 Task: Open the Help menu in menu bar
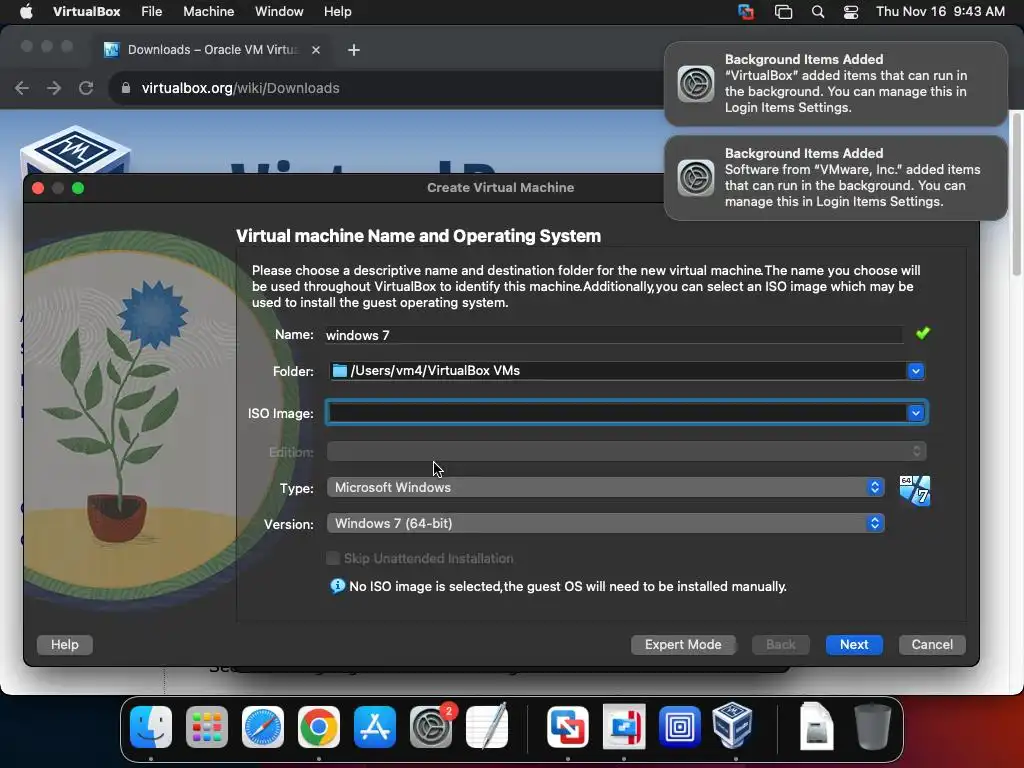point(338,12)
